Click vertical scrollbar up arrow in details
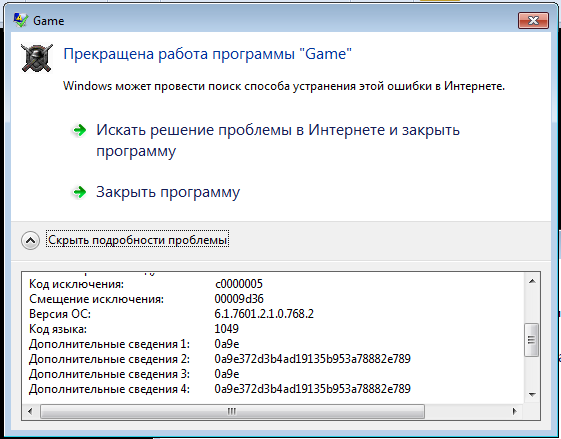The height and width of the screenshot is (439, 561). click(x=532, y=281)
